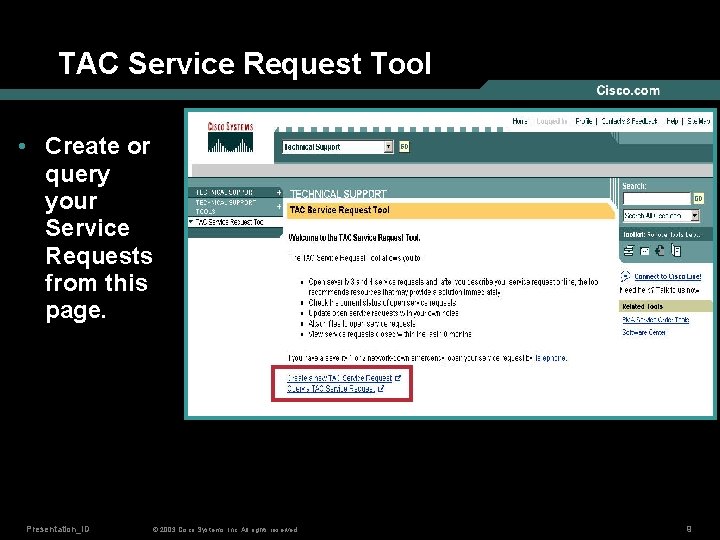Screen dimensions: 720x540
Task: Open the Software Center link
Action: point(644,332)
